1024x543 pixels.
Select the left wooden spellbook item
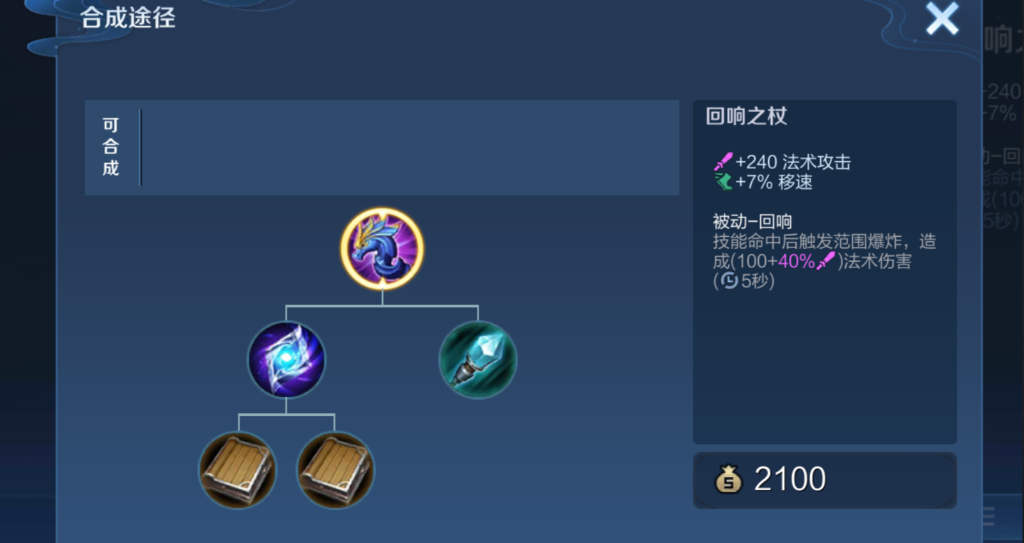238,470
